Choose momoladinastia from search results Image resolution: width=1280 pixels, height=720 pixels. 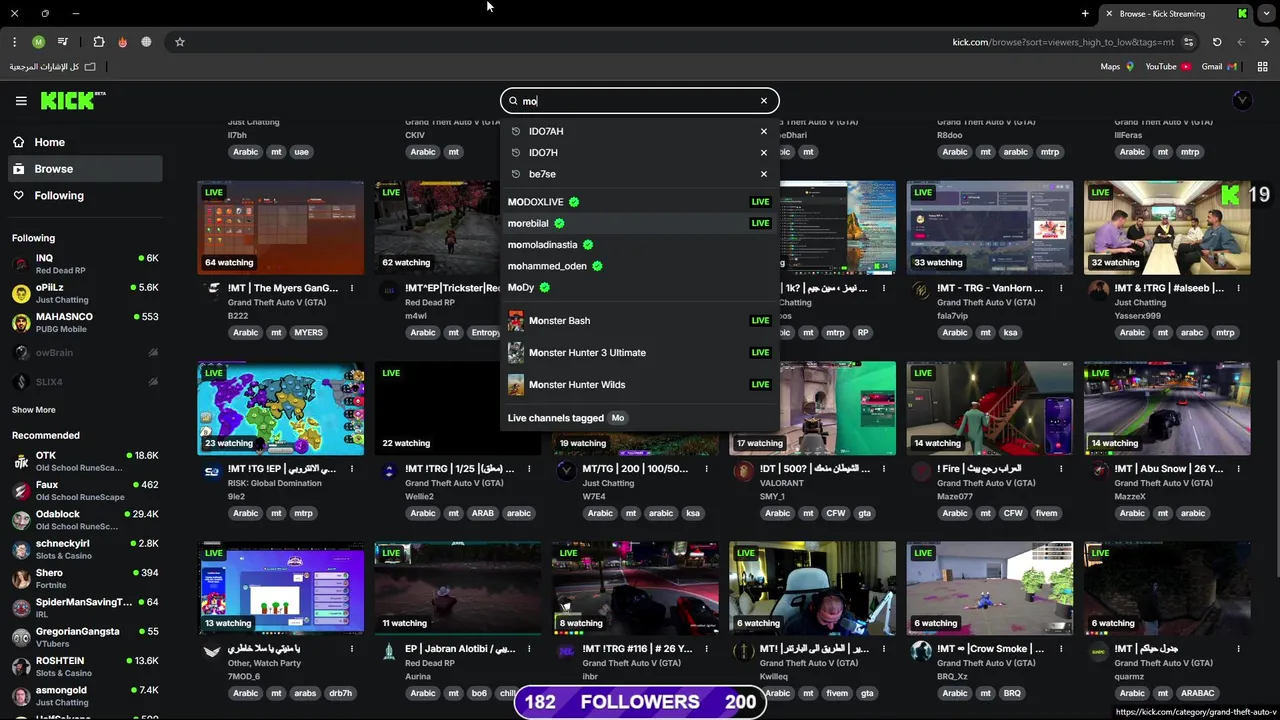639,245
